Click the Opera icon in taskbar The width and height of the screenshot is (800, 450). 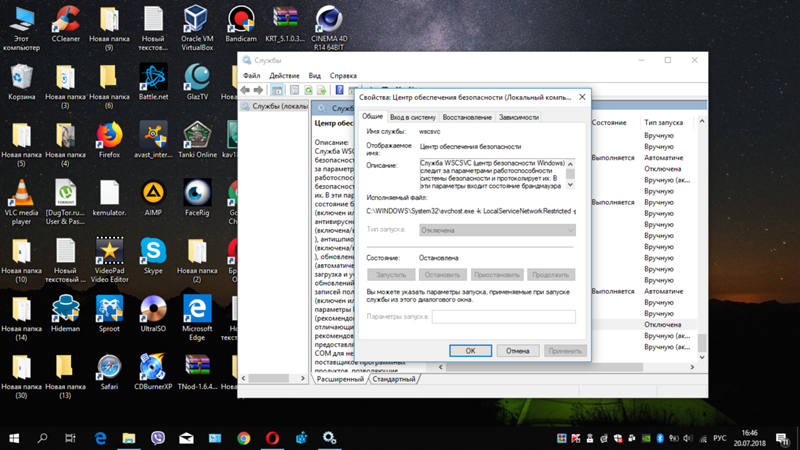272,438
